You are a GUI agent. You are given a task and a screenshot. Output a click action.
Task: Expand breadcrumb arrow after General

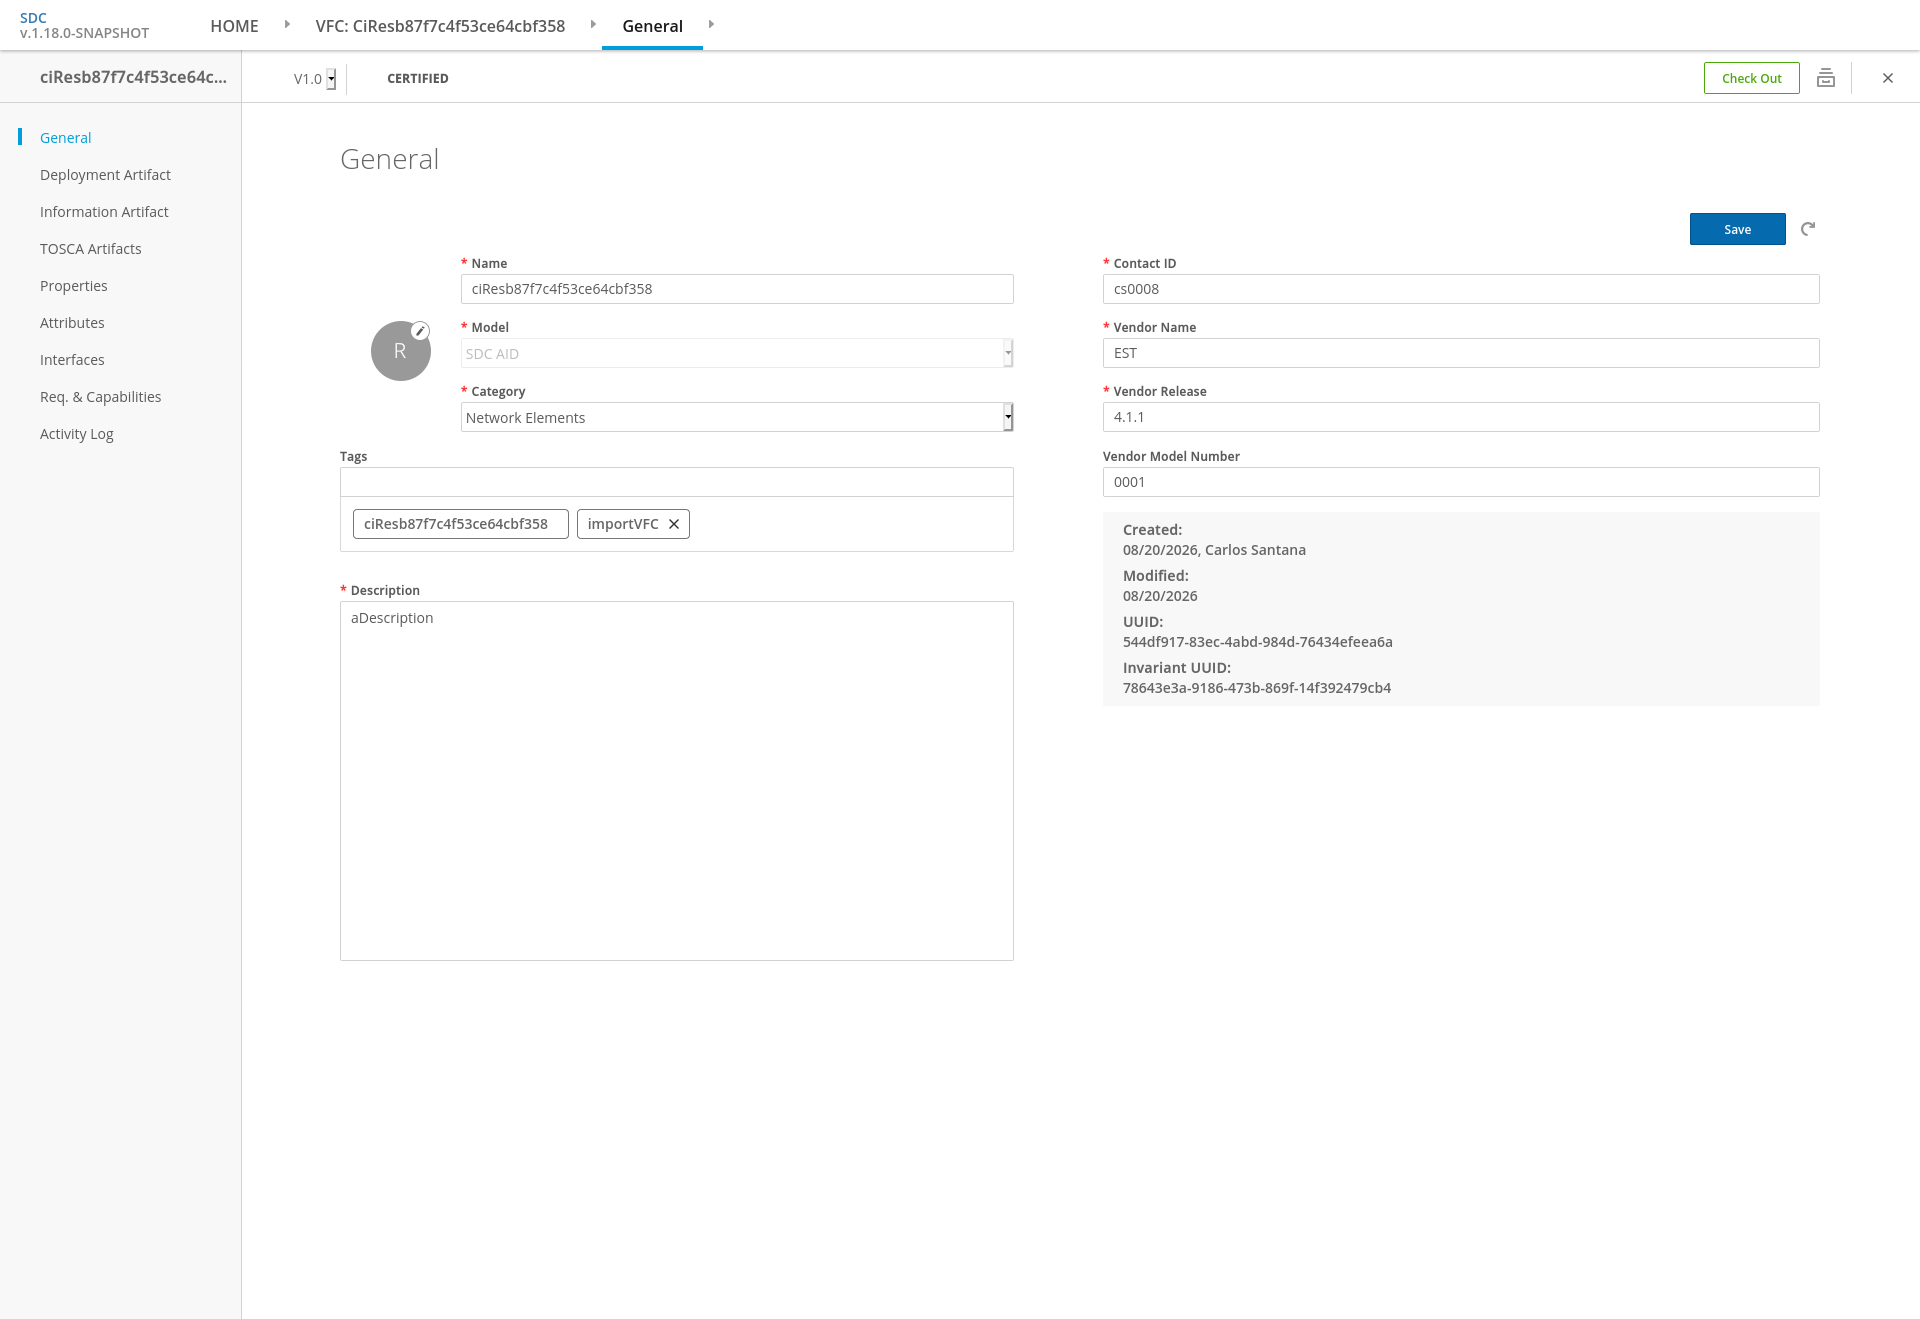coord(711,24)
